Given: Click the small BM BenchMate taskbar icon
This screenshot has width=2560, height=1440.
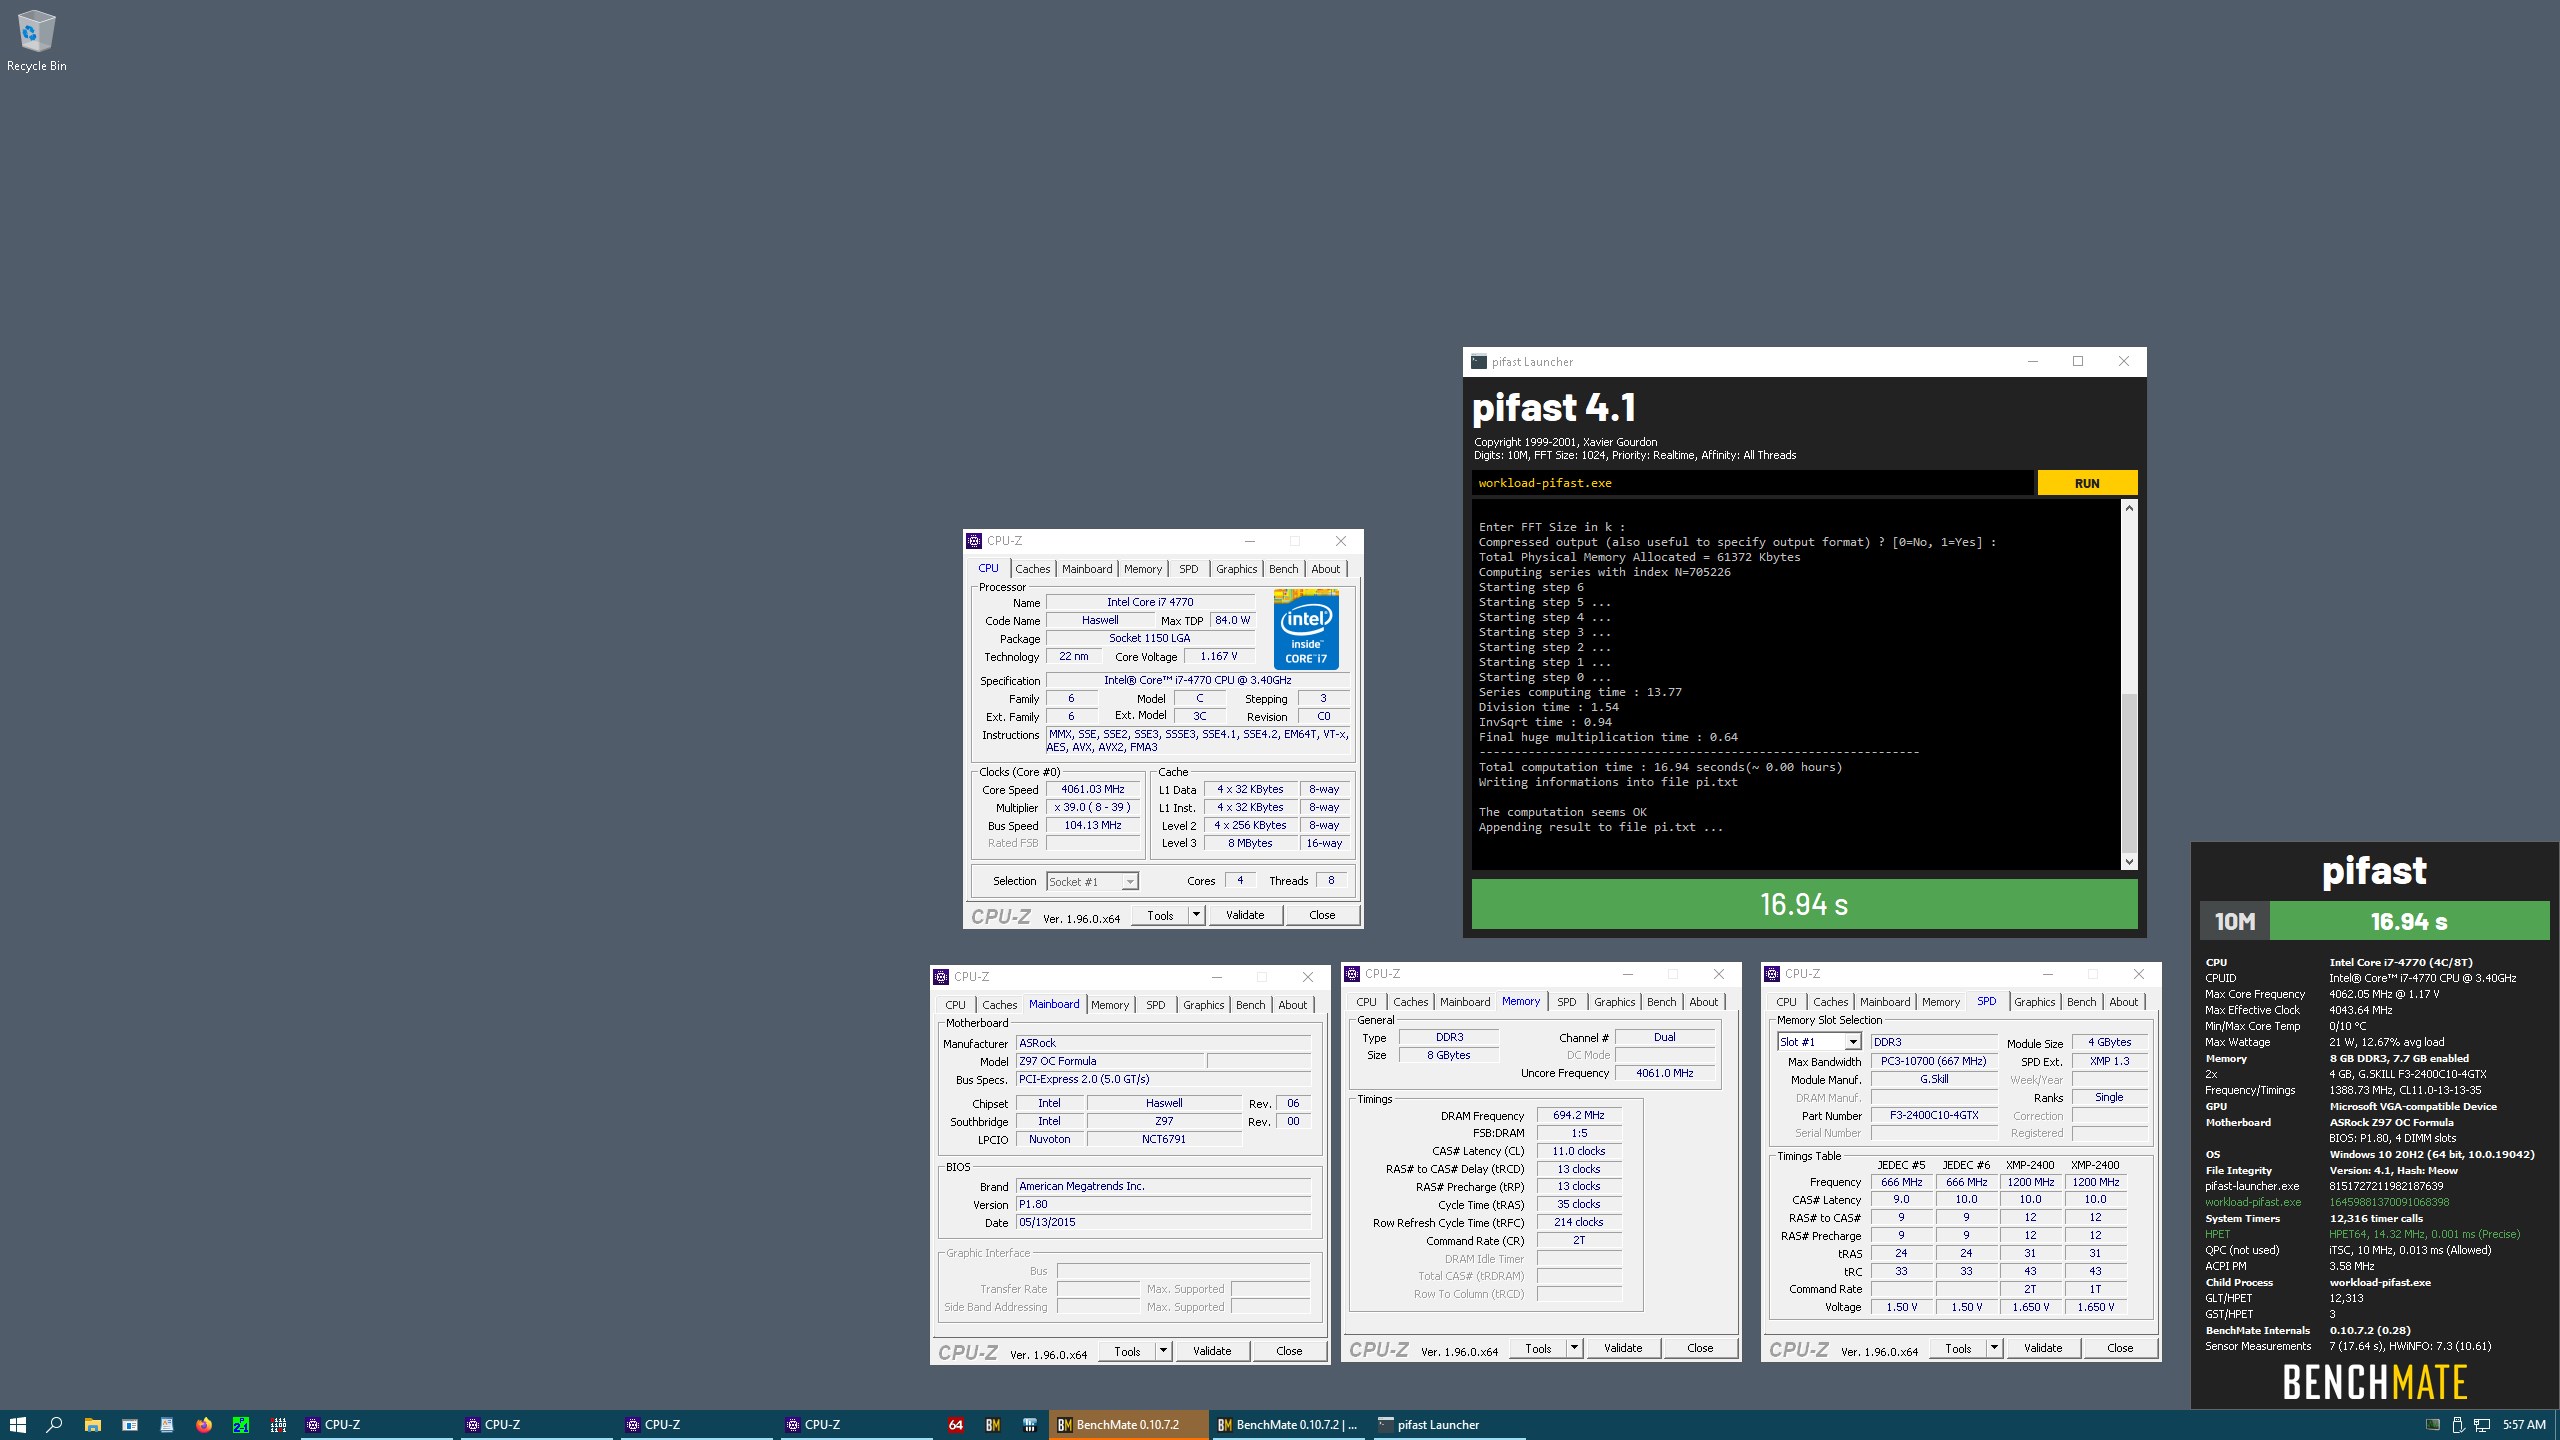Looking at the screenshot, I should tap(993, 1424).
